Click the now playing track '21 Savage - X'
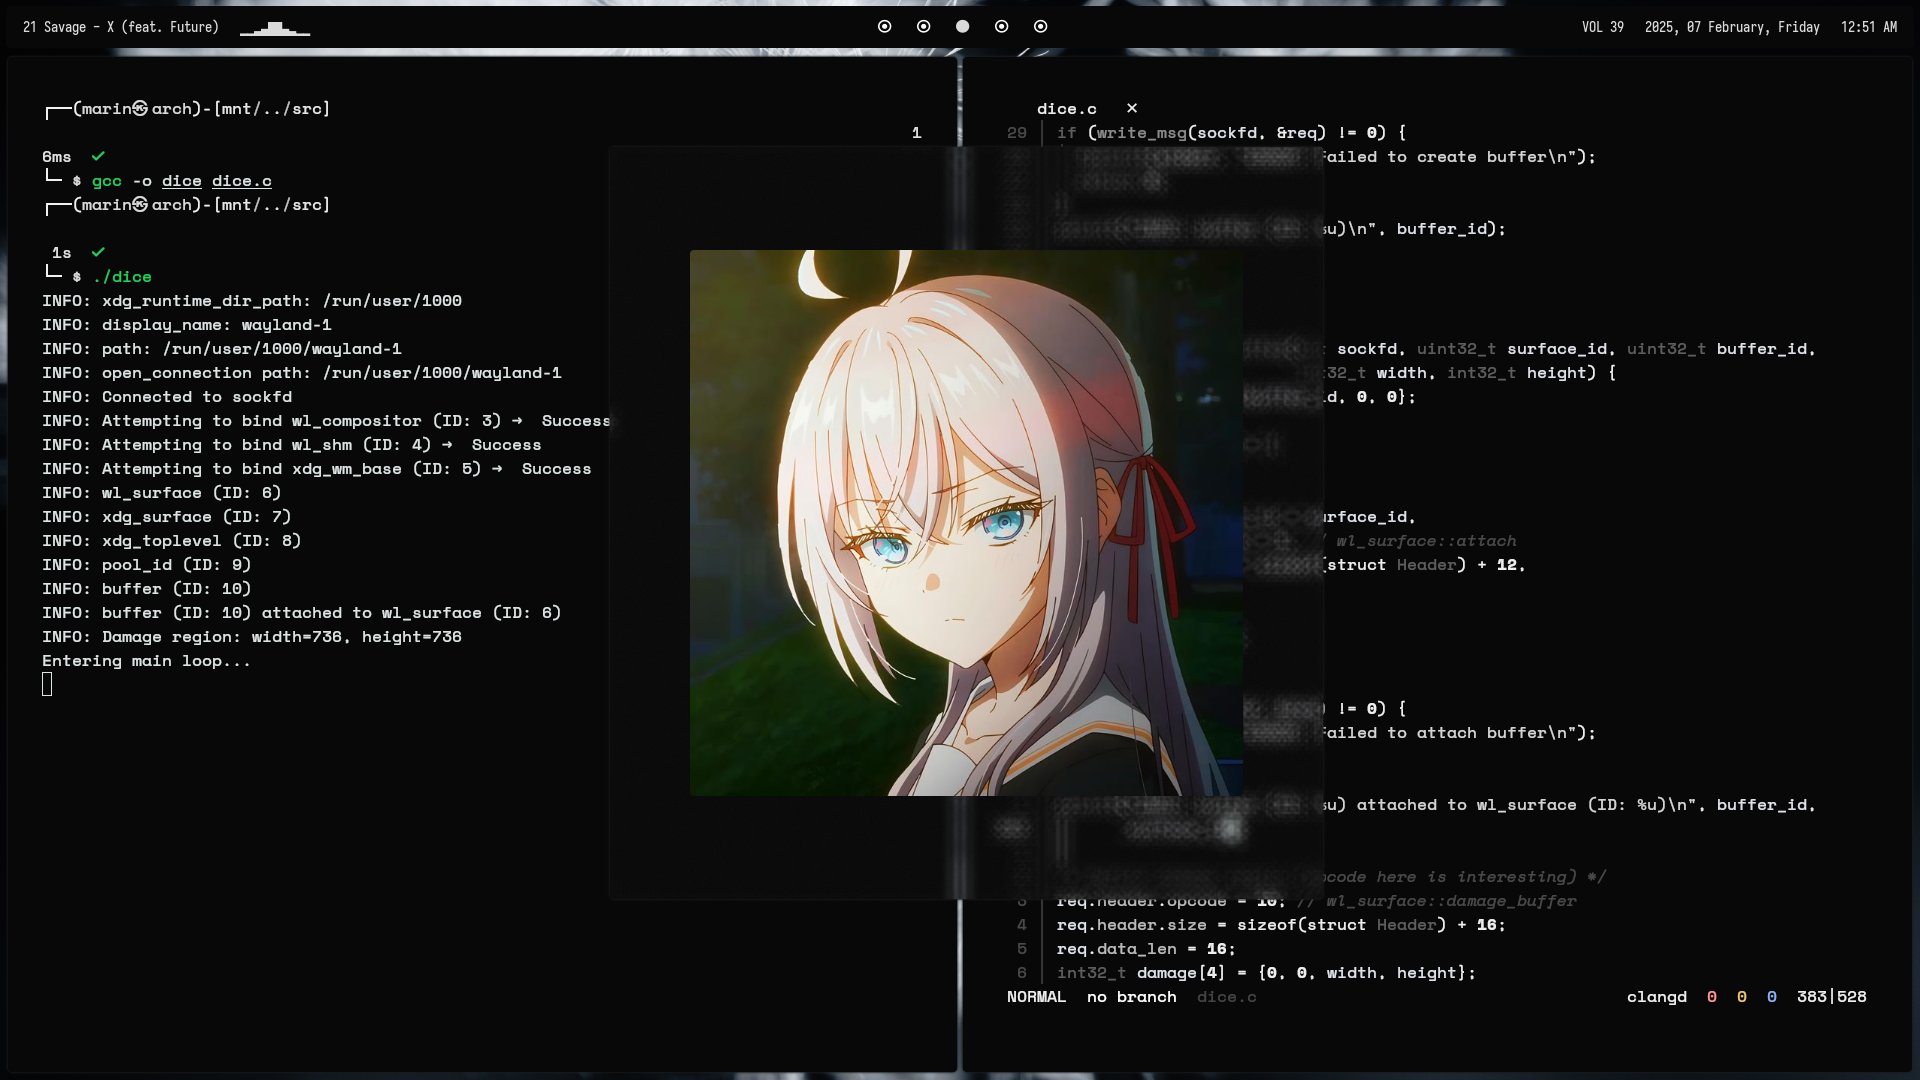 point(120,27)
